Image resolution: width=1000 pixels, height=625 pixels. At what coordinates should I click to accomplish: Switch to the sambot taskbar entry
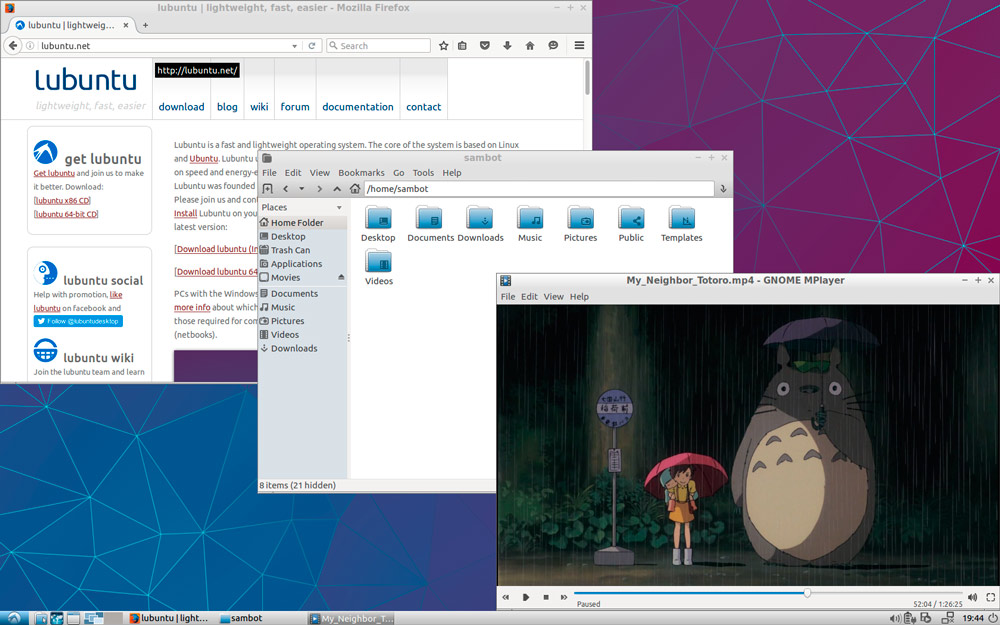(x=241, y=618)
